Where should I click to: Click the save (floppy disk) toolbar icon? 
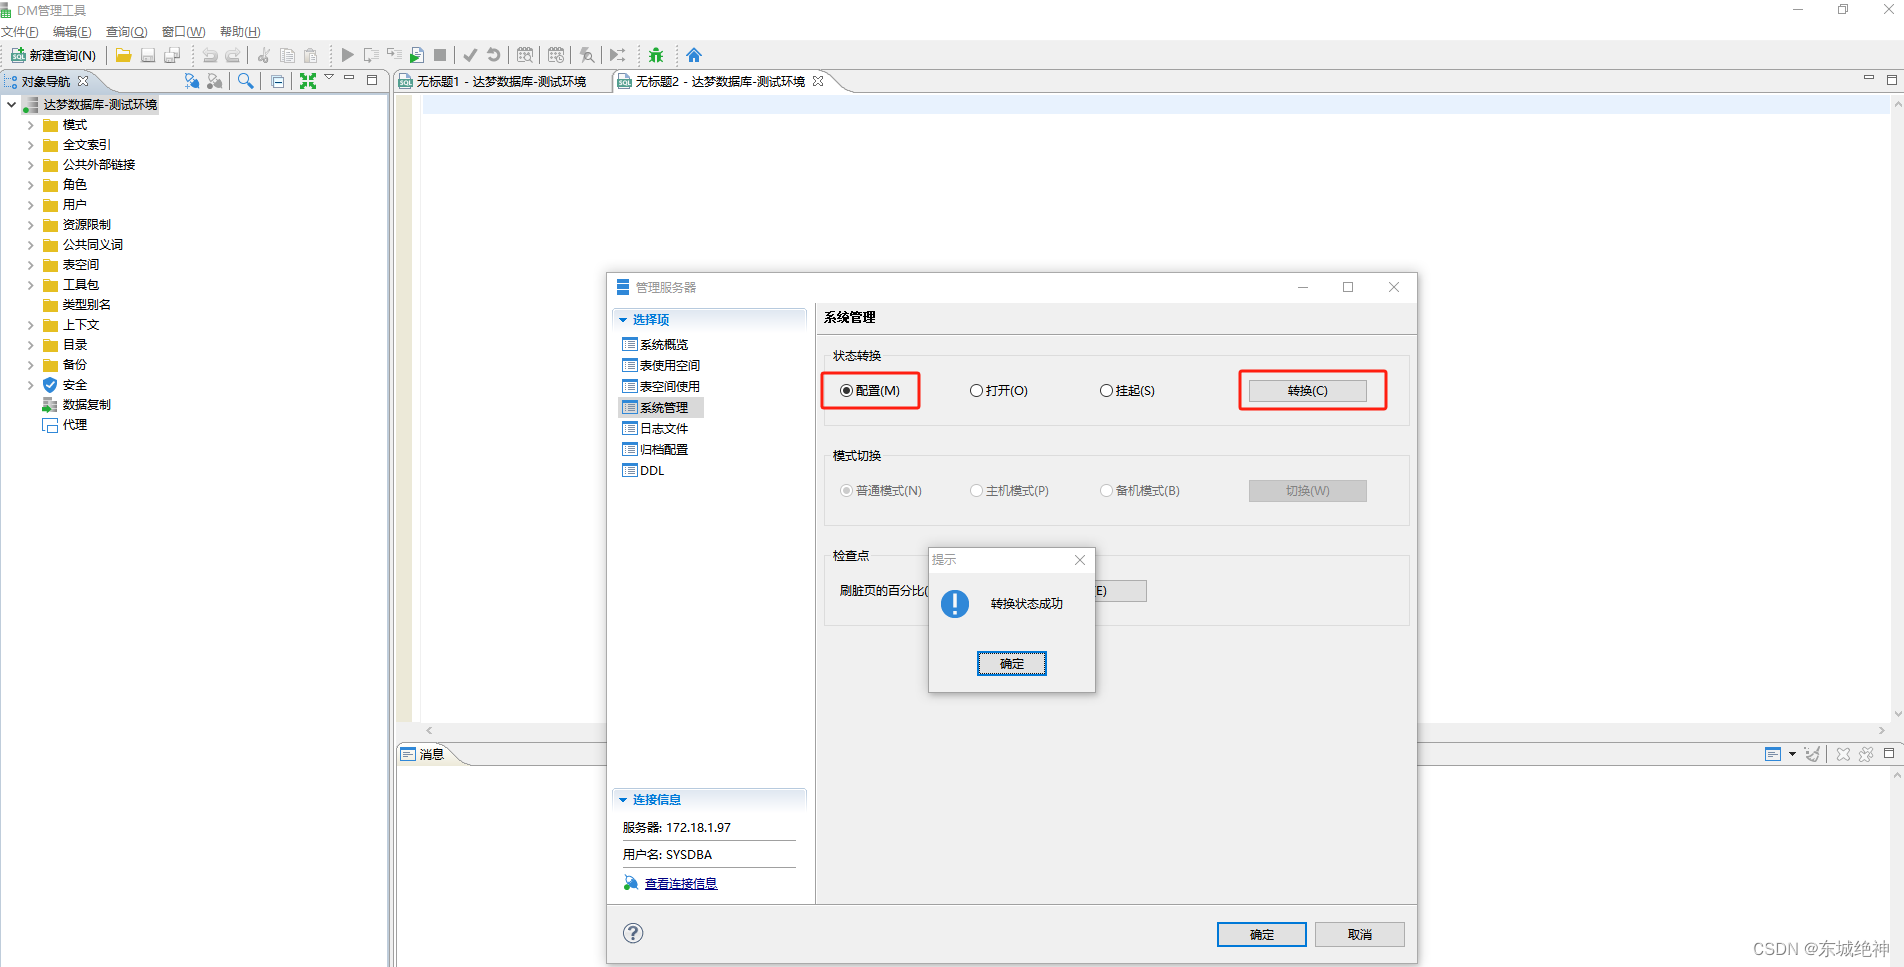point(148,55)
